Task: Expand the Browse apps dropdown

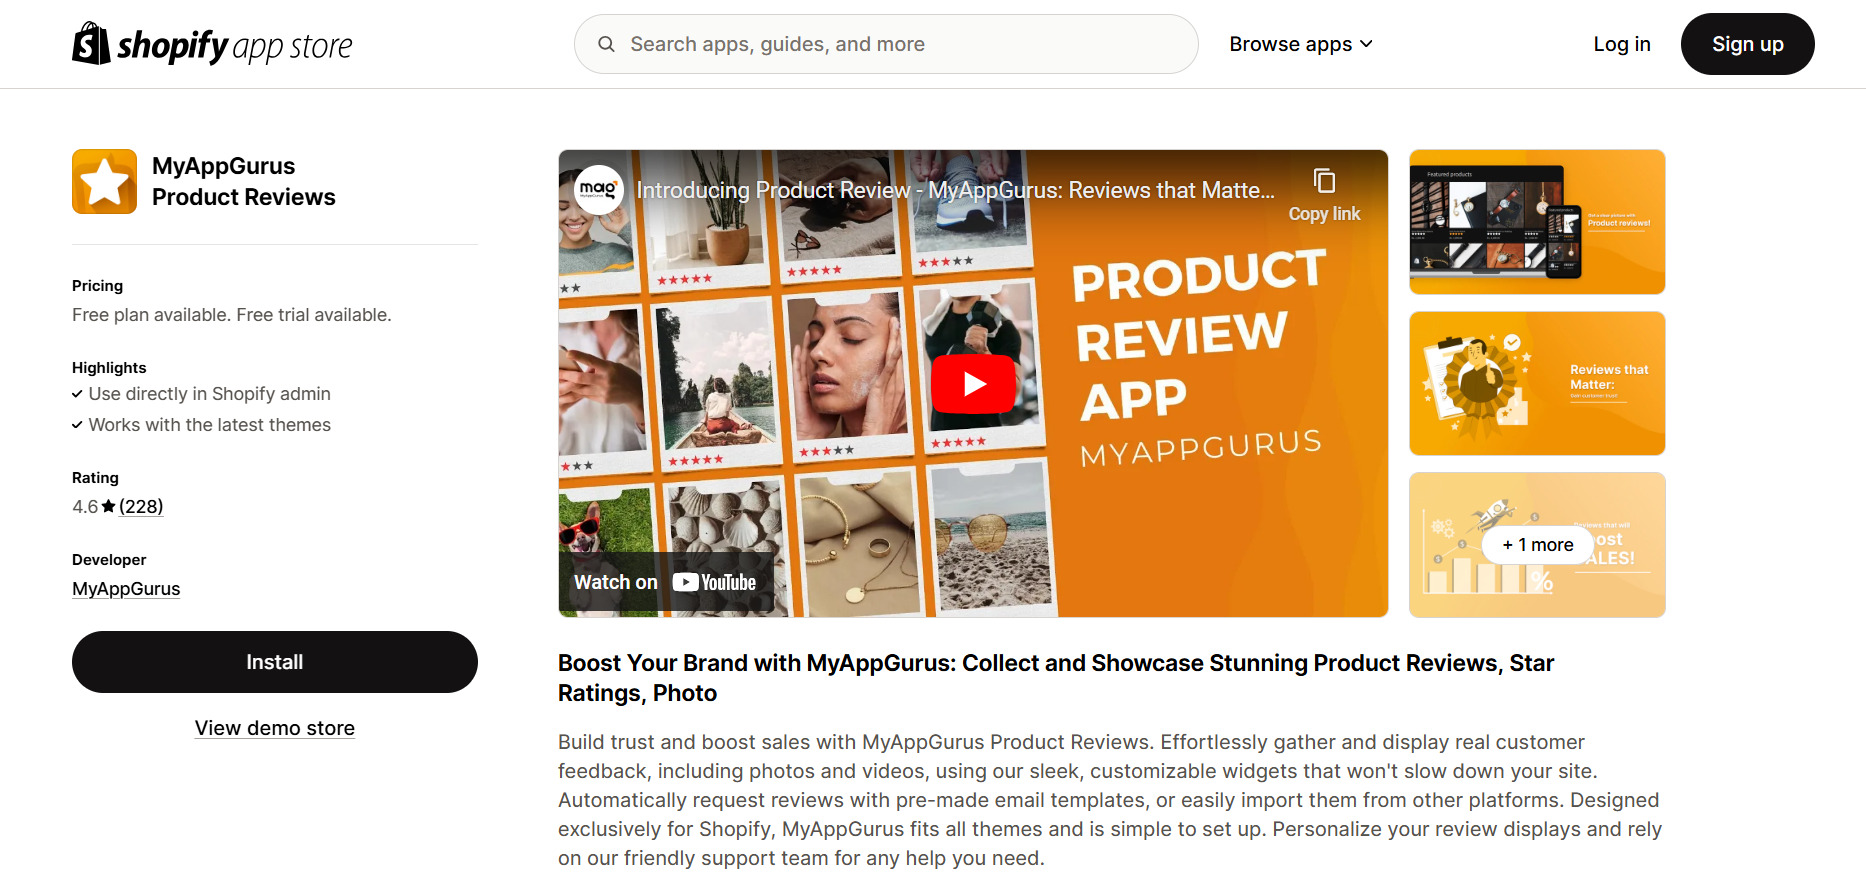Action: coord(1301,44)
